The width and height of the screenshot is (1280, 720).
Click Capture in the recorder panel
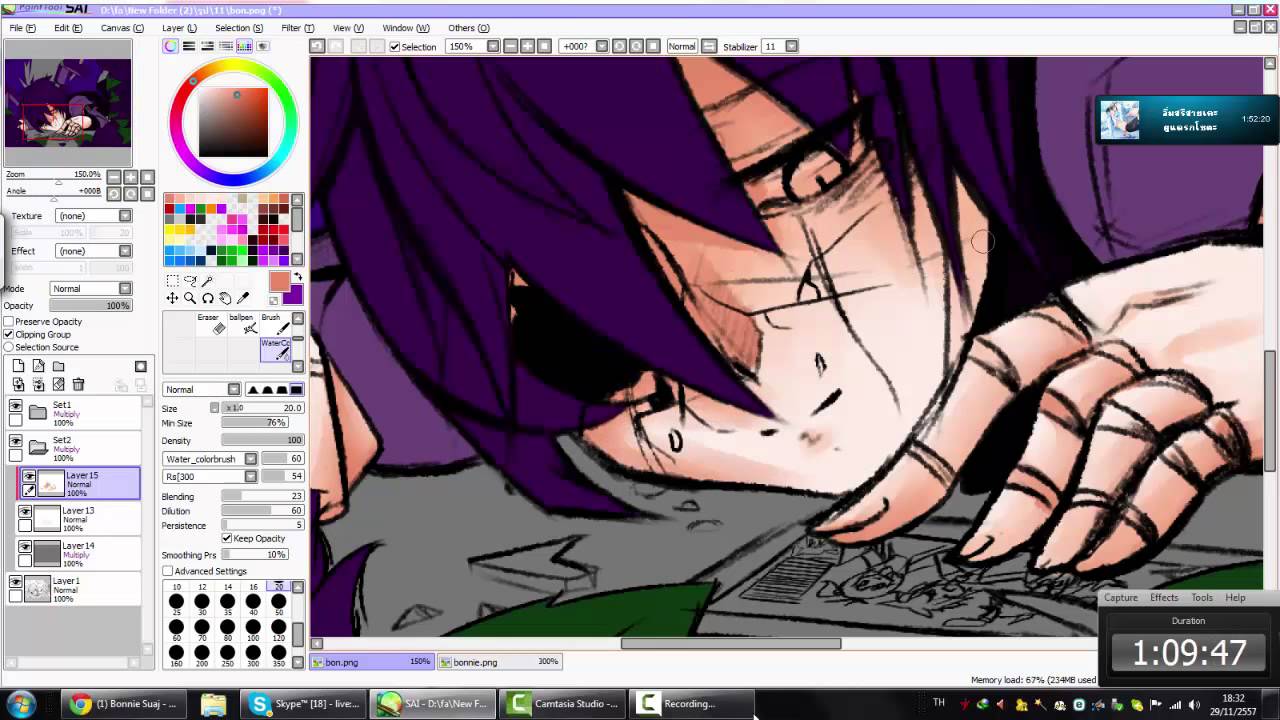coord(1120,597)
